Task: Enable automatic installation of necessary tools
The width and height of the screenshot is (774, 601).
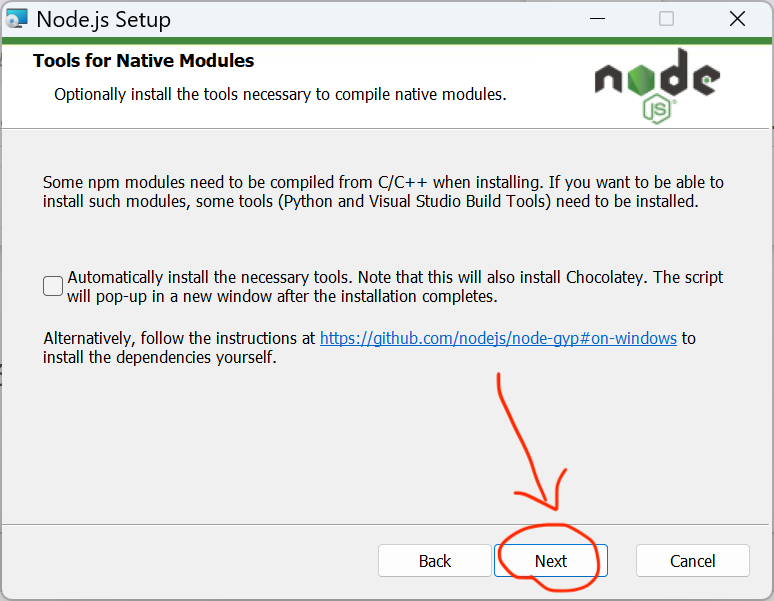Action: 53,286
